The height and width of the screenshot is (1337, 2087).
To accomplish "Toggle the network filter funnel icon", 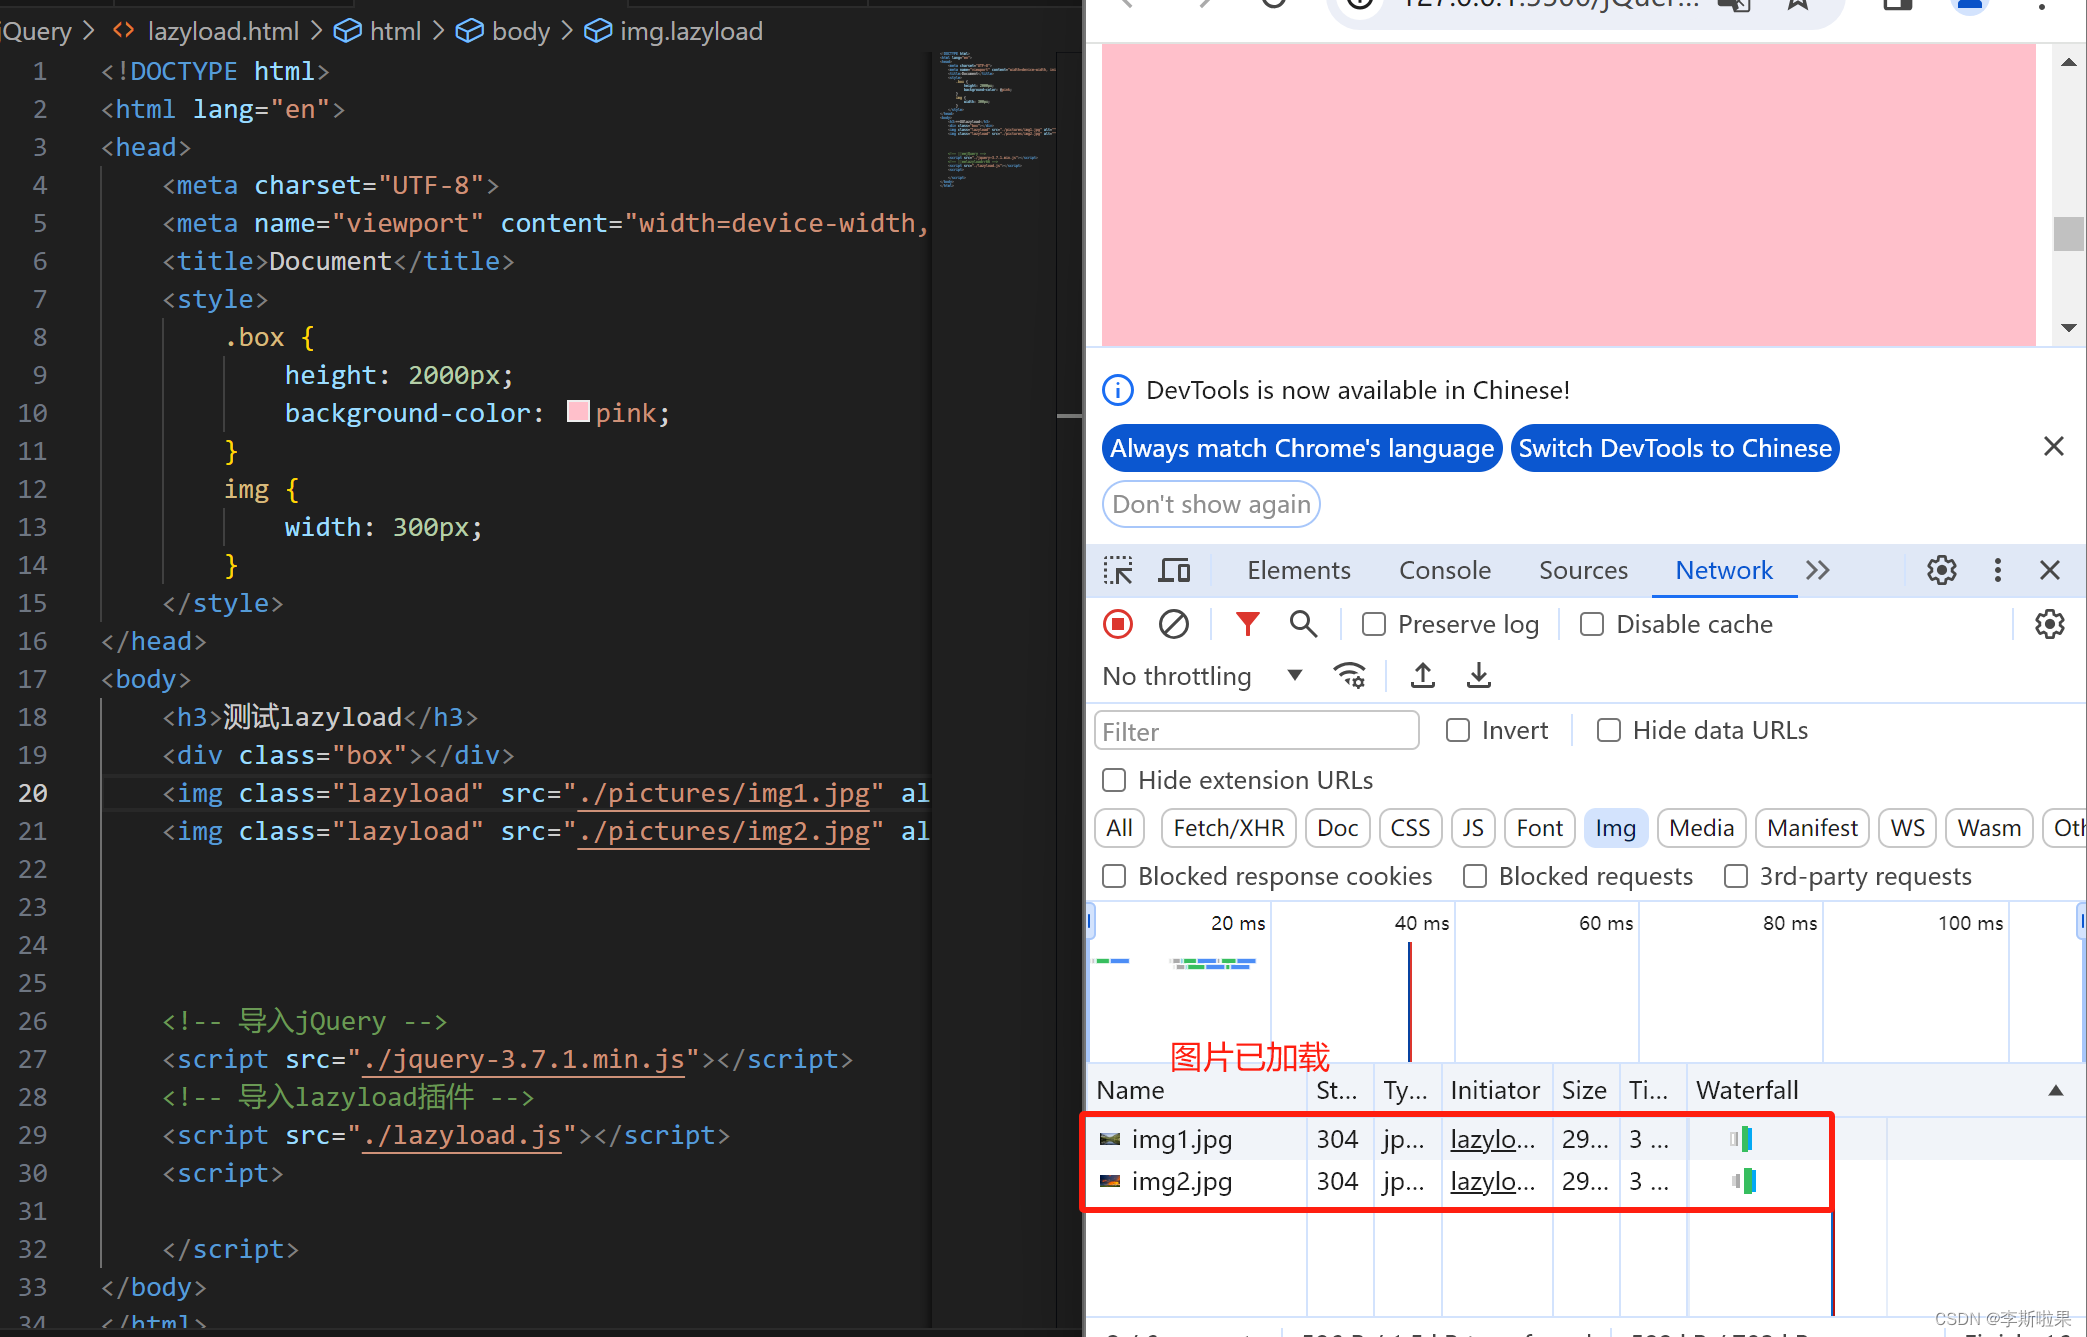I will pos(1247,624).
